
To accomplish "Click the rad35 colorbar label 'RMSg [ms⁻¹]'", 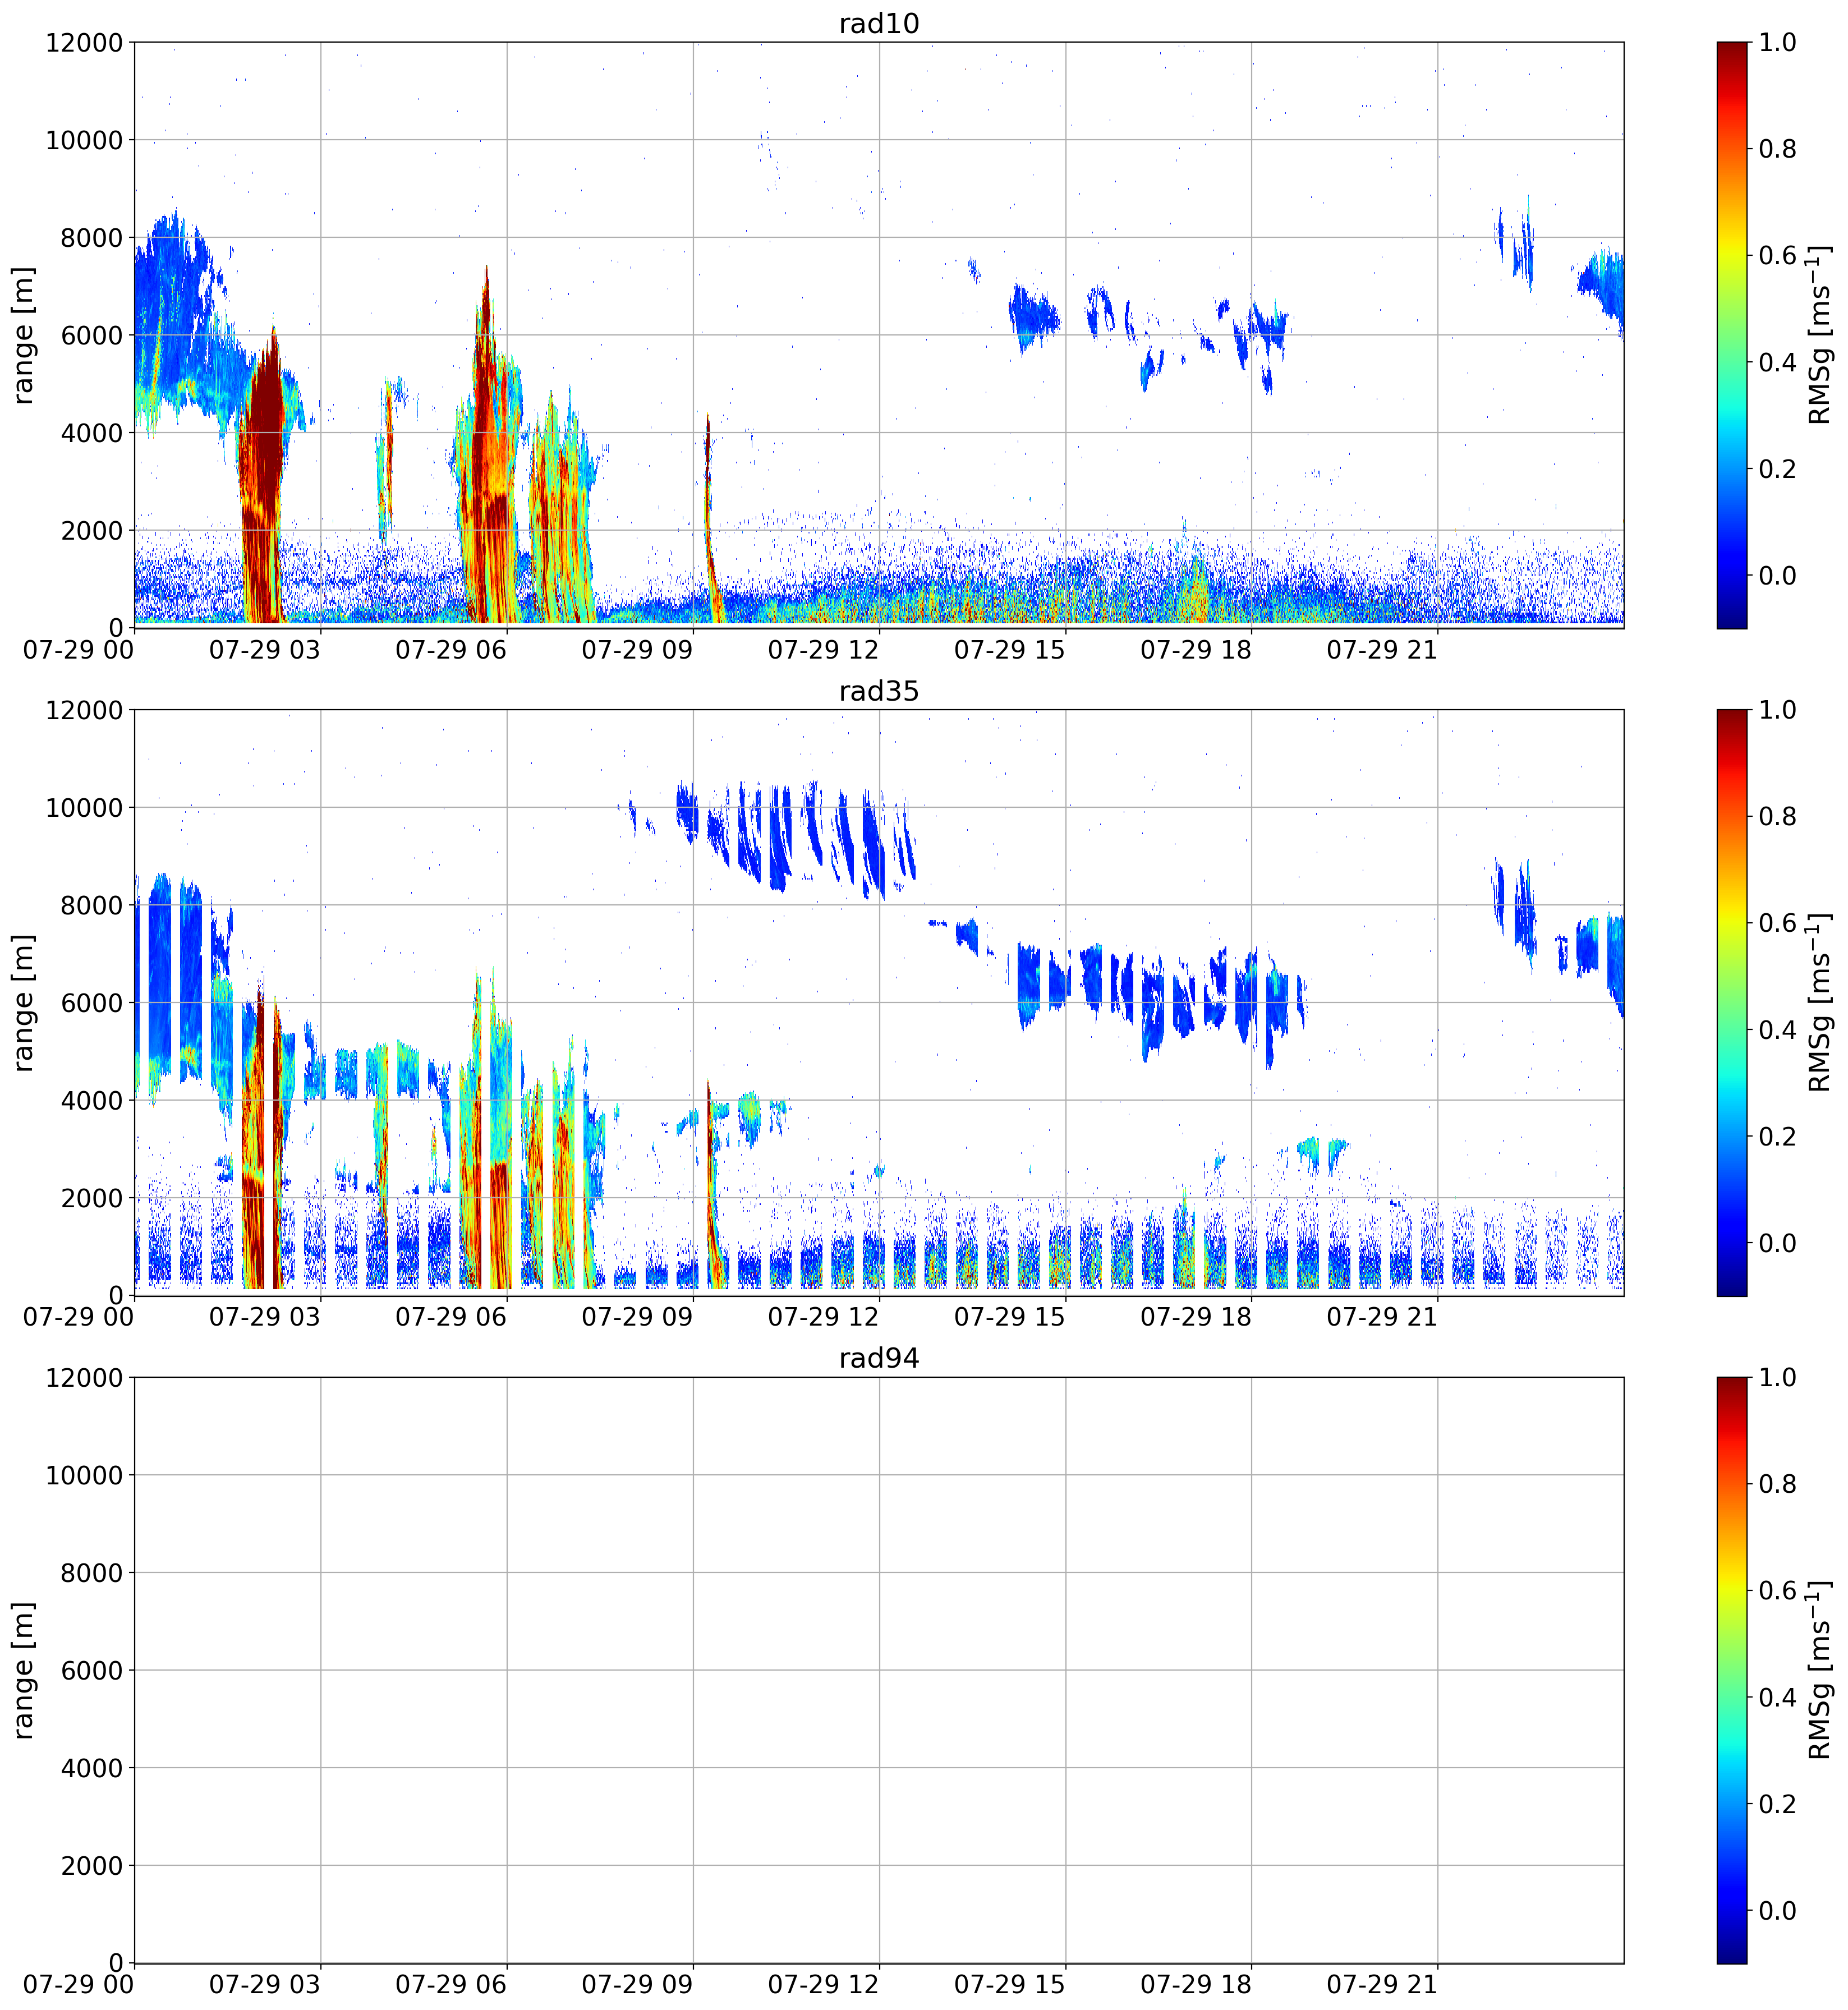I will 1819,1002.
